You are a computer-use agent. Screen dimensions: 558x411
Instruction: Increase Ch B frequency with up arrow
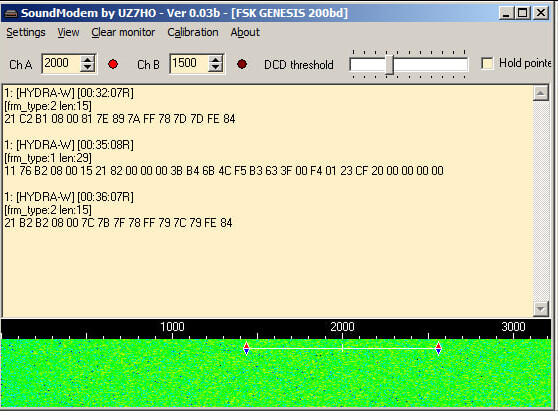pos(215,60)
